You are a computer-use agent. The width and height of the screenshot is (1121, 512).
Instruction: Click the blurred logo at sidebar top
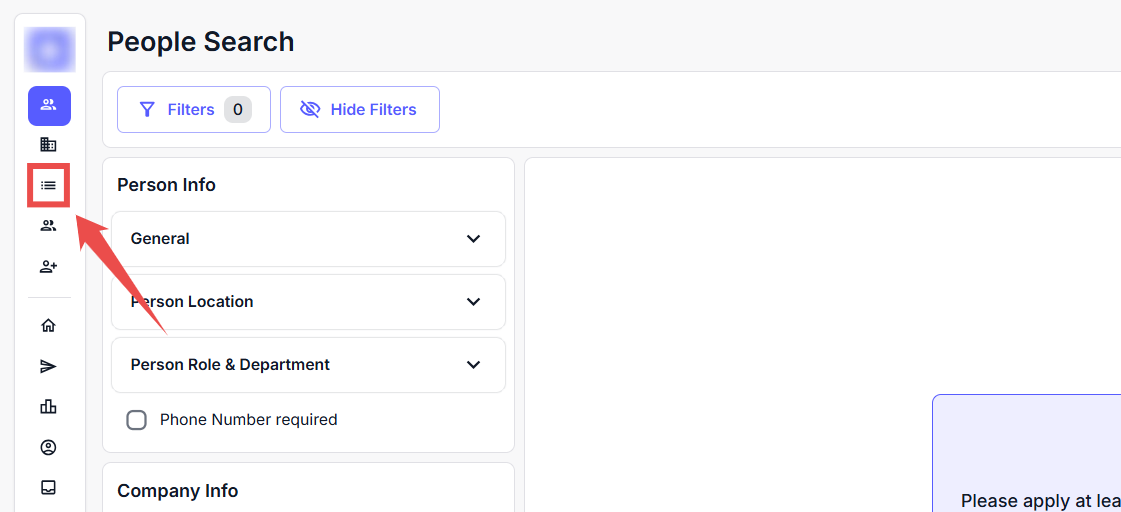click(x=50, y=50)
